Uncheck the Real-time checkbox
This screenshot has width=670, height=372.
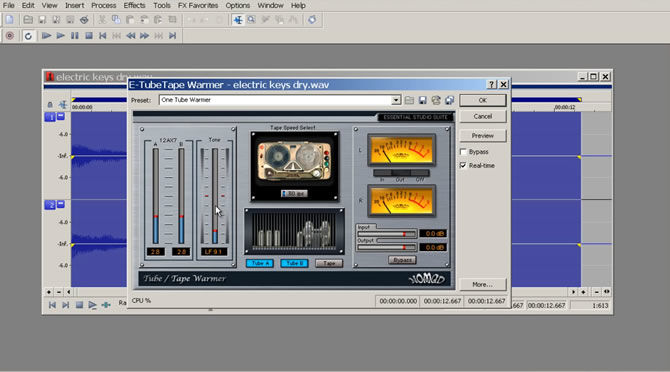pyautogui.click(x=463, y=165)
